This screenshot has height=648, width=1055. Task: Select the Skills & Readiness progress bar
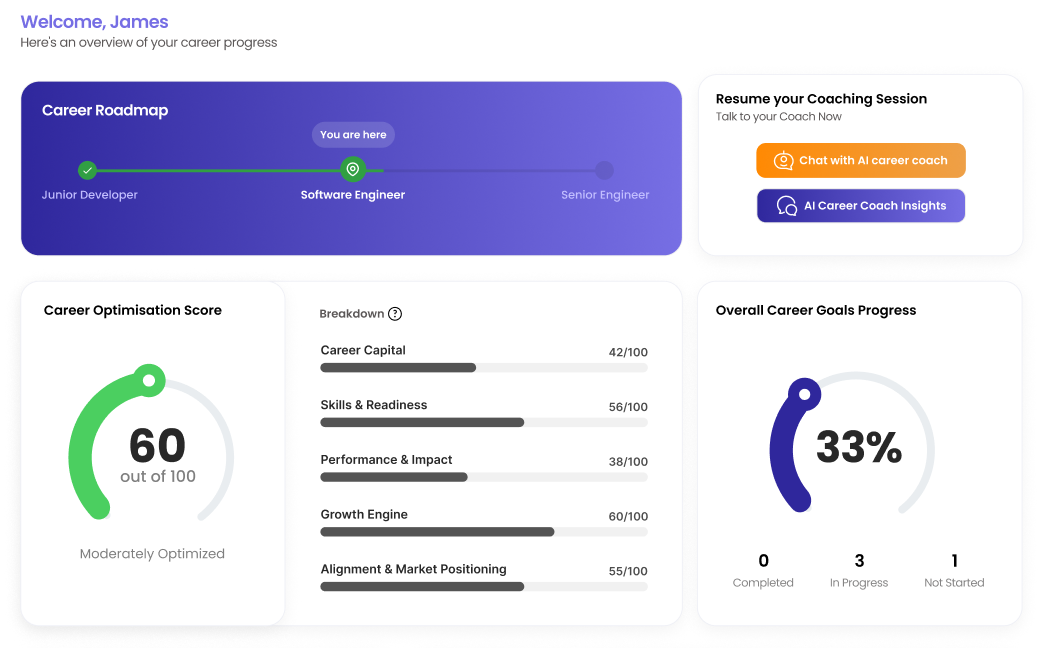483,423
